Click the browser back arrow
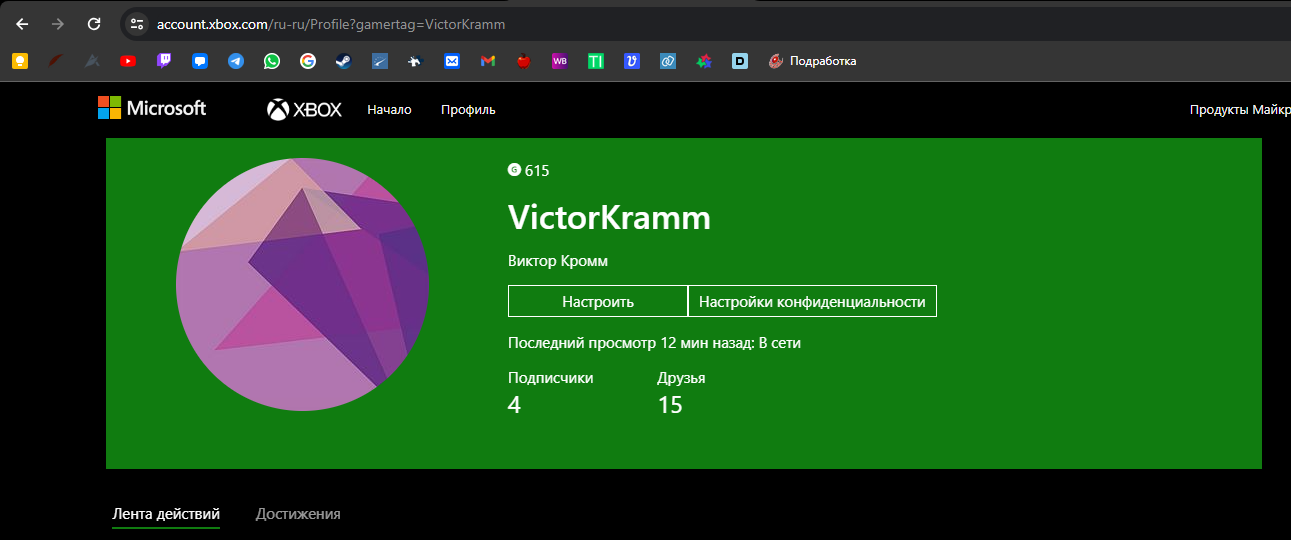Image resolution: width=1291 pixels, height=540 pixels. [22, 24]
